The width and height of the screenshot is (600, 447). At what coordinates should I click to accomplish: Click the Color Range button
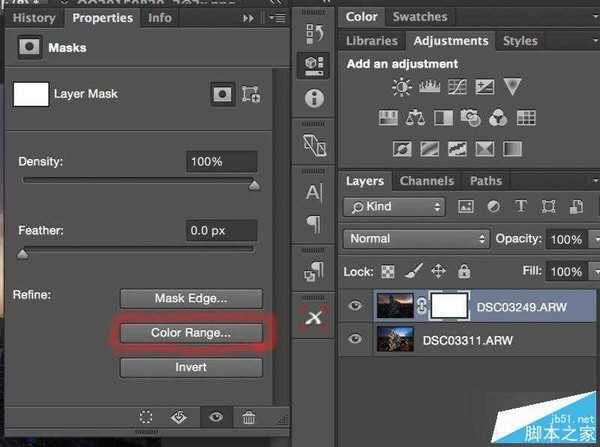click(x=191, y=332)
